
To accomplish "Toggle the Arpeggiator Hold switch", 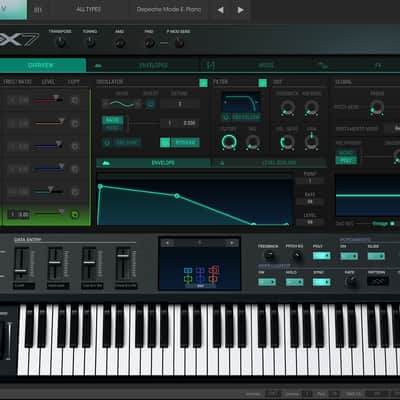I will click(x=295, y=282).
